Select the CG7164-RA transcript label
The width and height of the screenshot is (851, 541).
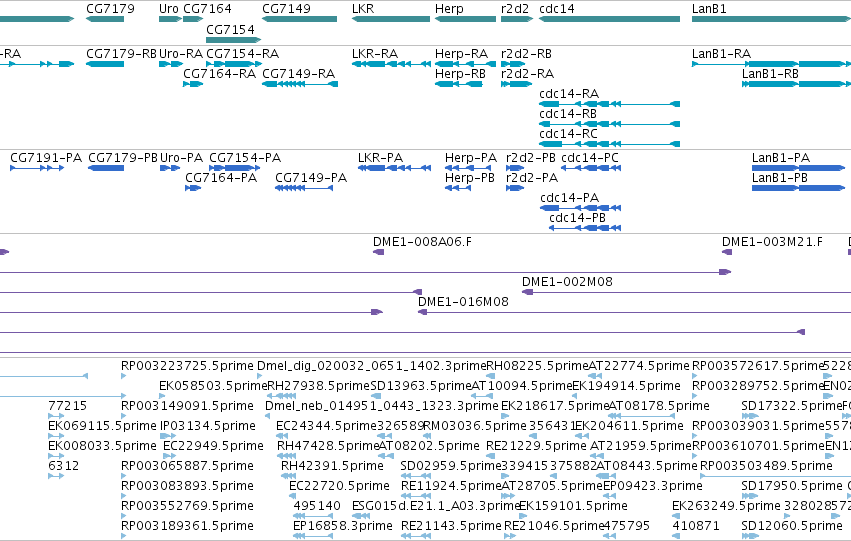click(219, 74)
